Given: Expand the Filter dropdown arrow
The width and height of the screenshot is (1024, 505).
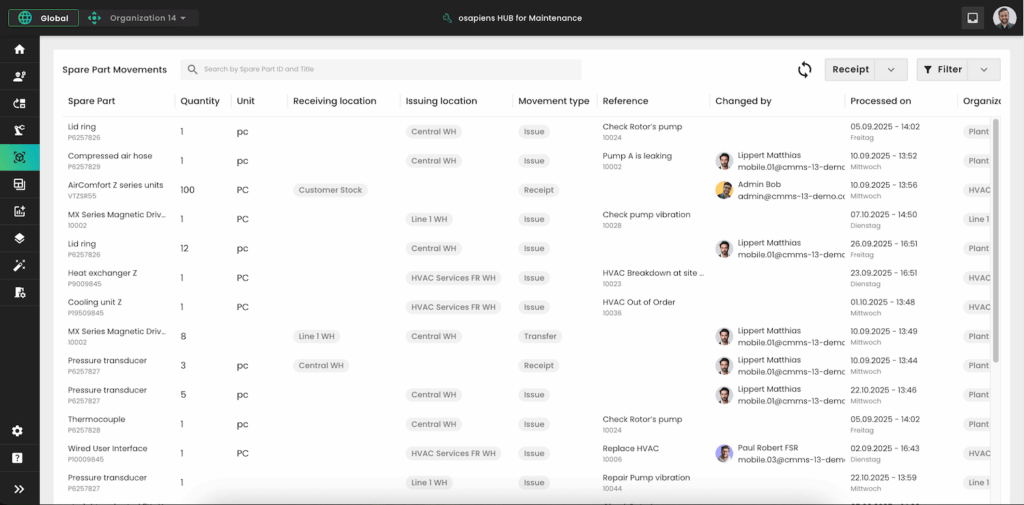Looking at the screenshot, I should [x=984, y=69].
